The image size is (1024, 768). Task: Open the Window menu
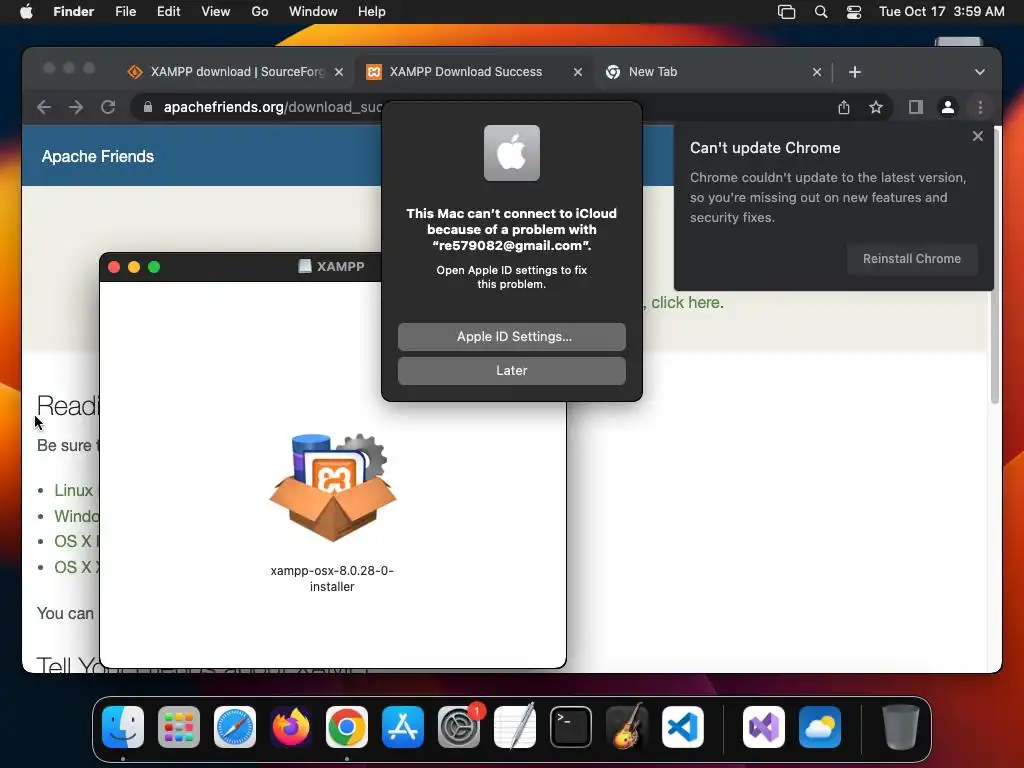pos(313,12)
